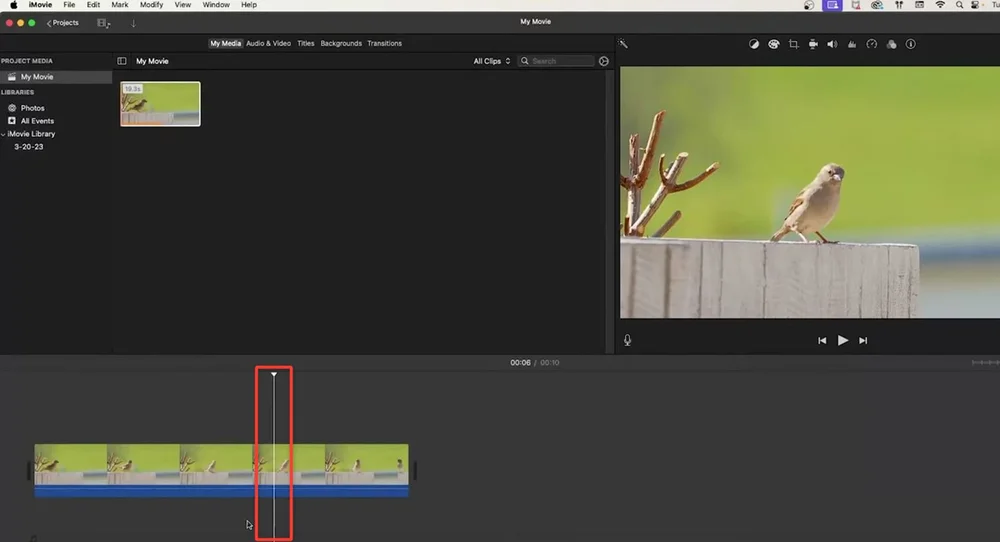Open the Modify menu in menu bar

(x=151, y=5)
